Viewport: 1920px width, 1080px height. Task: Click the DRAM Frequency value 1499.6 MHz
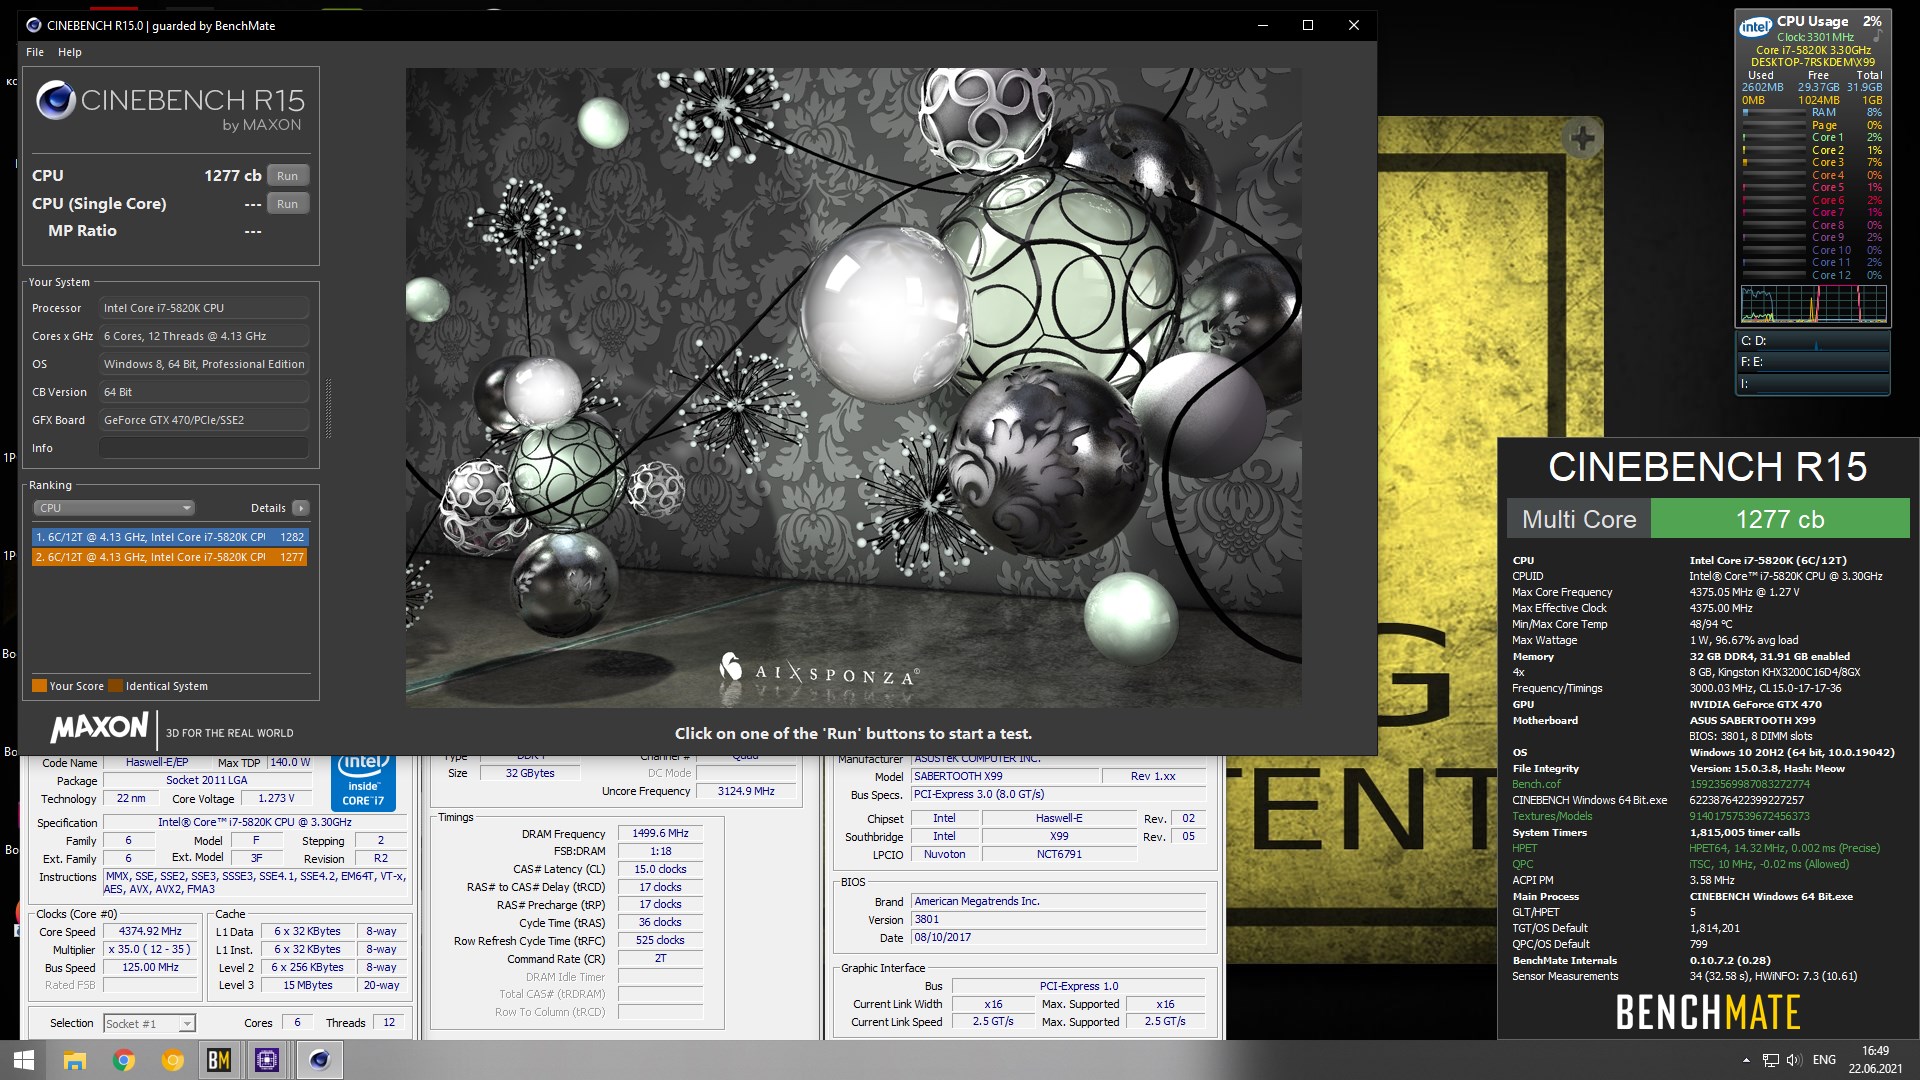pos(660,833)
